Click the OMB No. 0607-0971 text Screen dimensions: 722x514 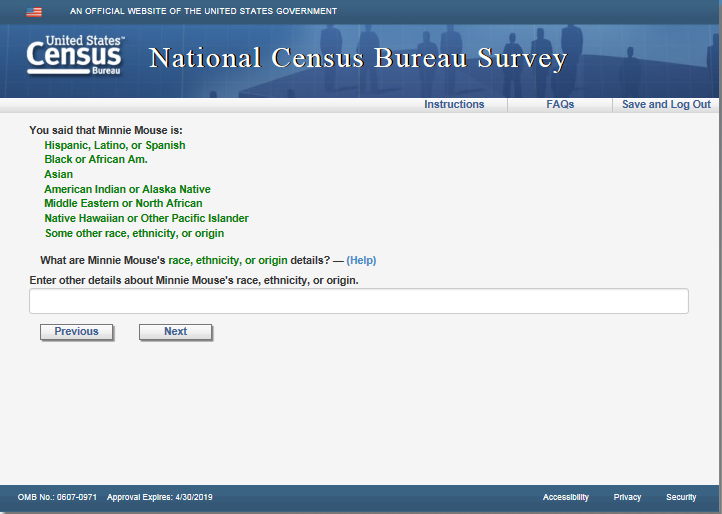click(57, 497)
